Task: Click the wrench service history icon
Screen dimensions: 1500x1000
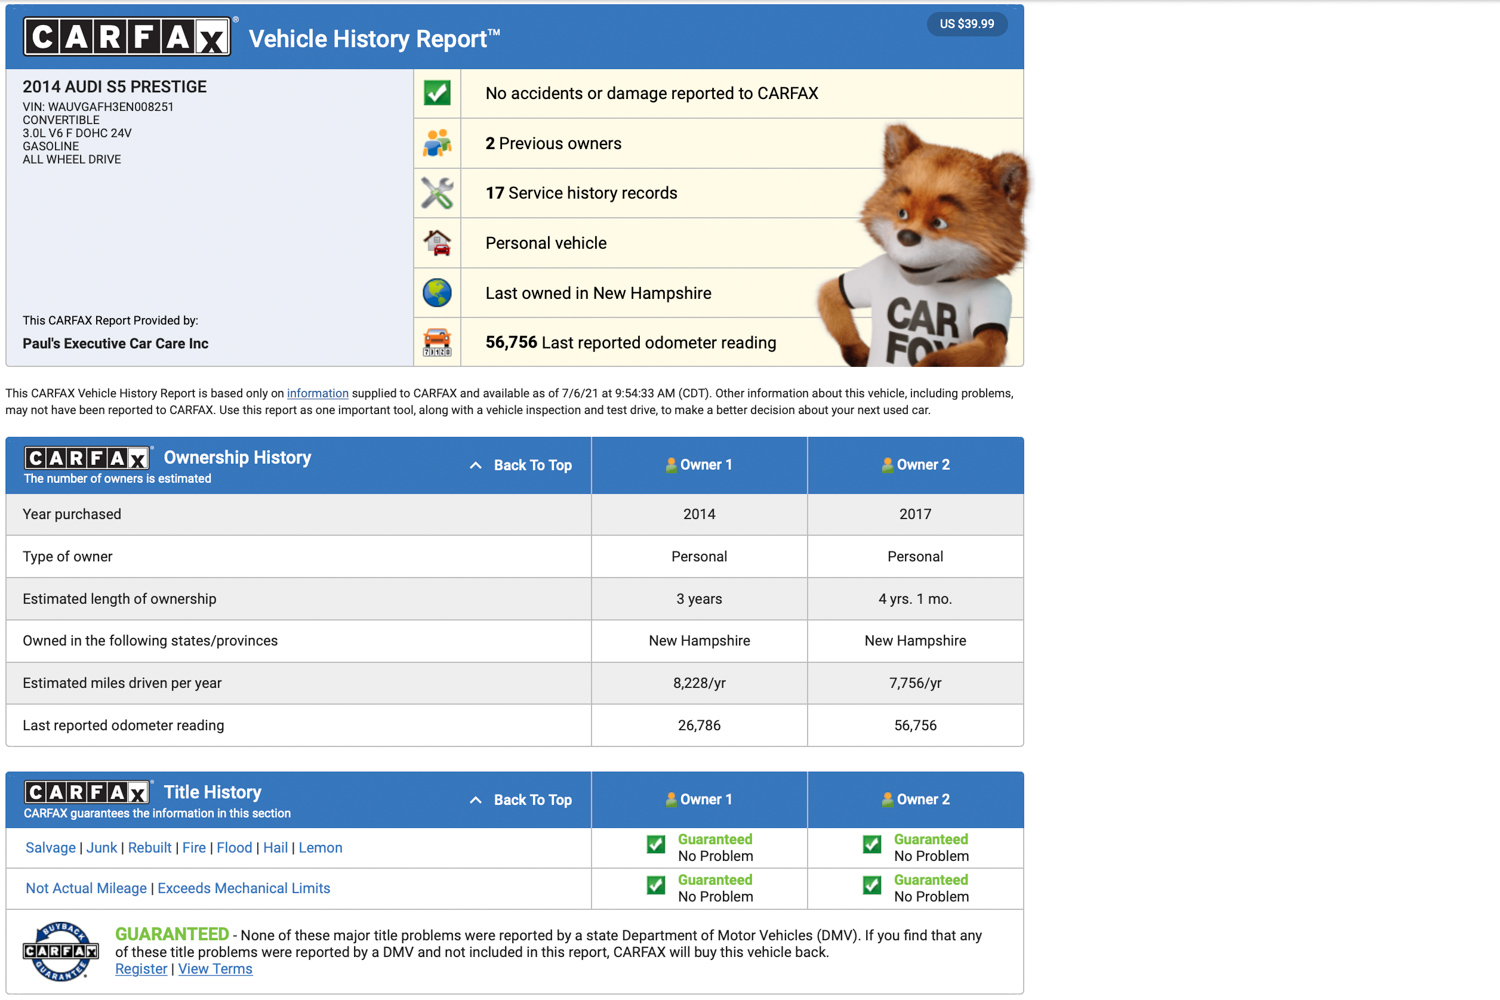Action: pyautogui.click(x=437, y=193)
